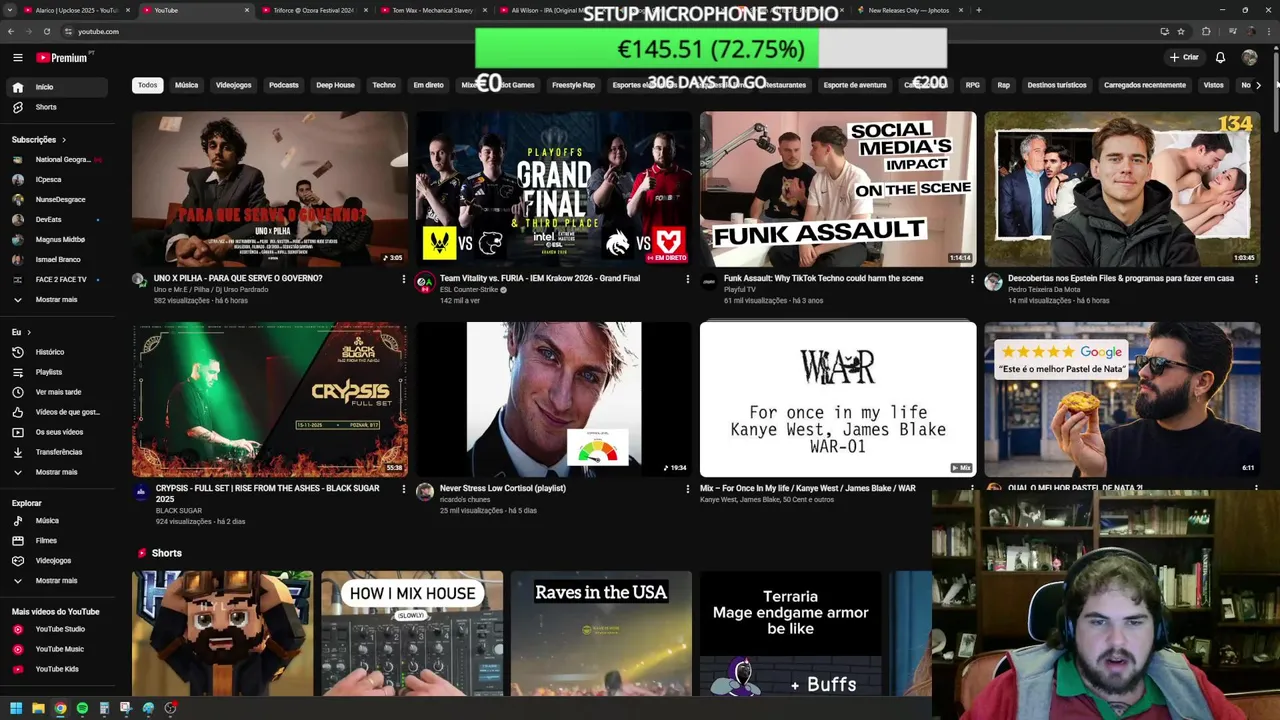Play the Funk Assault video thumbnail
Viewport: 1280px width, 720px height.
pos(838,189)
